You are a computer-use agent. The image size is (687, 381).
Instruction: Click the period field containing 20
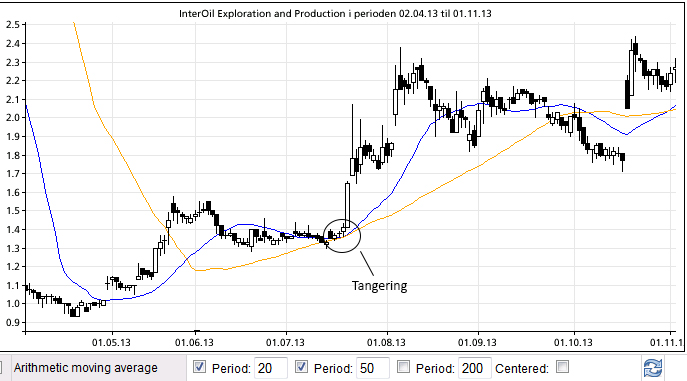(271, 368)
